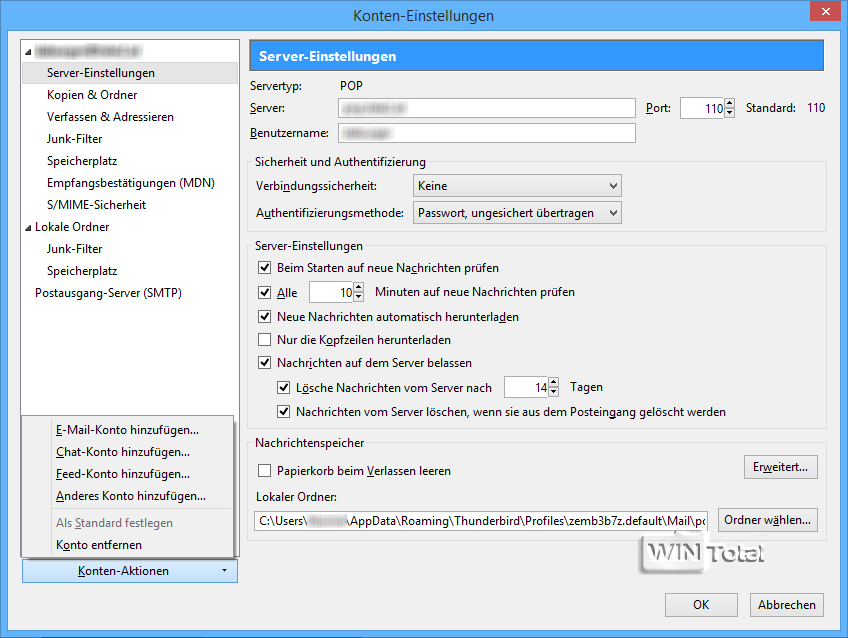Click the Abbrechen button
Viewport: 848px width, 638px height.
(x=786, y=605)
